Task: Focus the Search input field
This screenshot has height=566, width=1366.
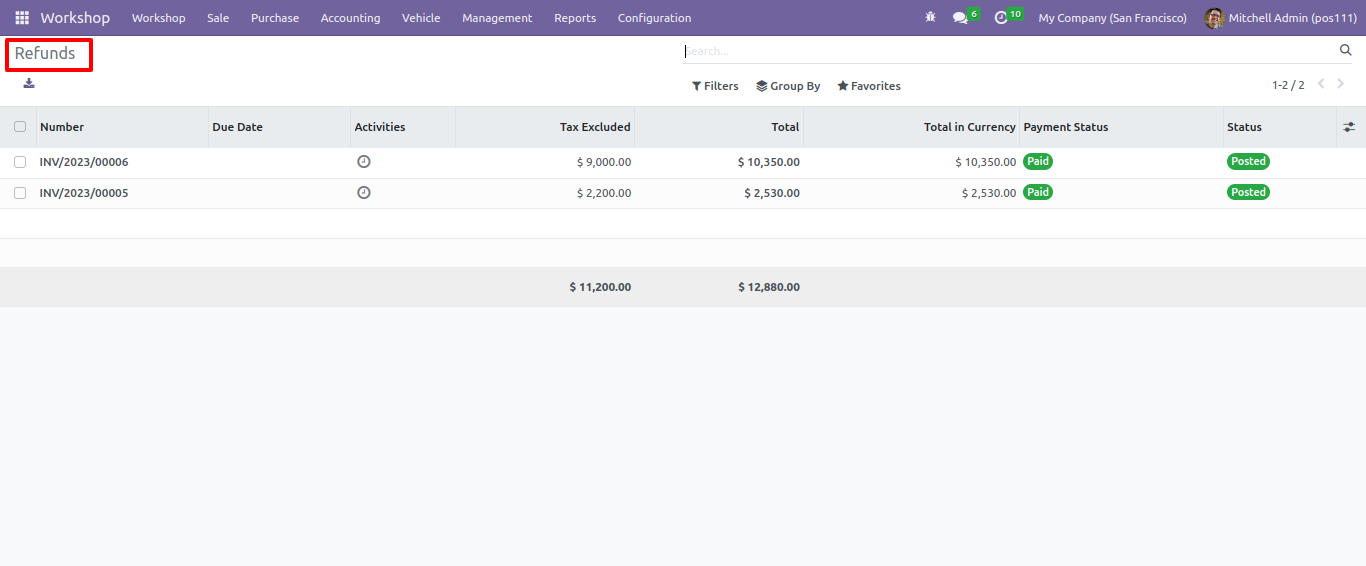Action: (x=1008, y=51)
